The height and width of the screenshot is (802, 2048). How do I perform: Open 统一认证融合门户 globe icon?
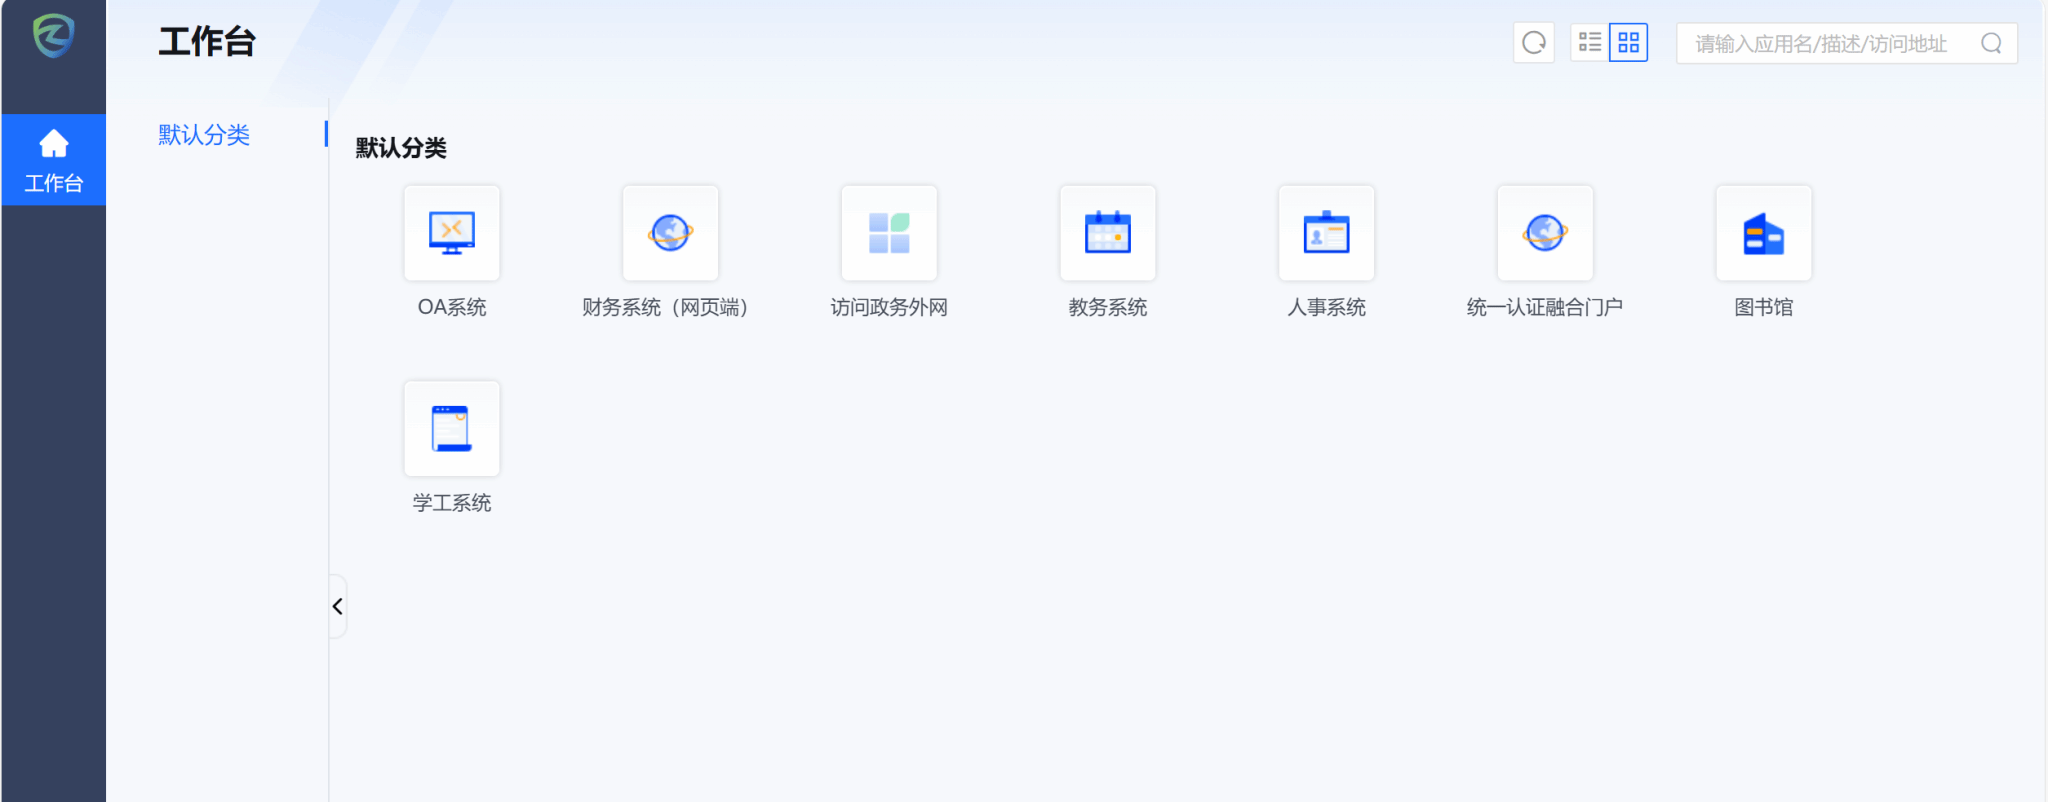point(1545,233)
